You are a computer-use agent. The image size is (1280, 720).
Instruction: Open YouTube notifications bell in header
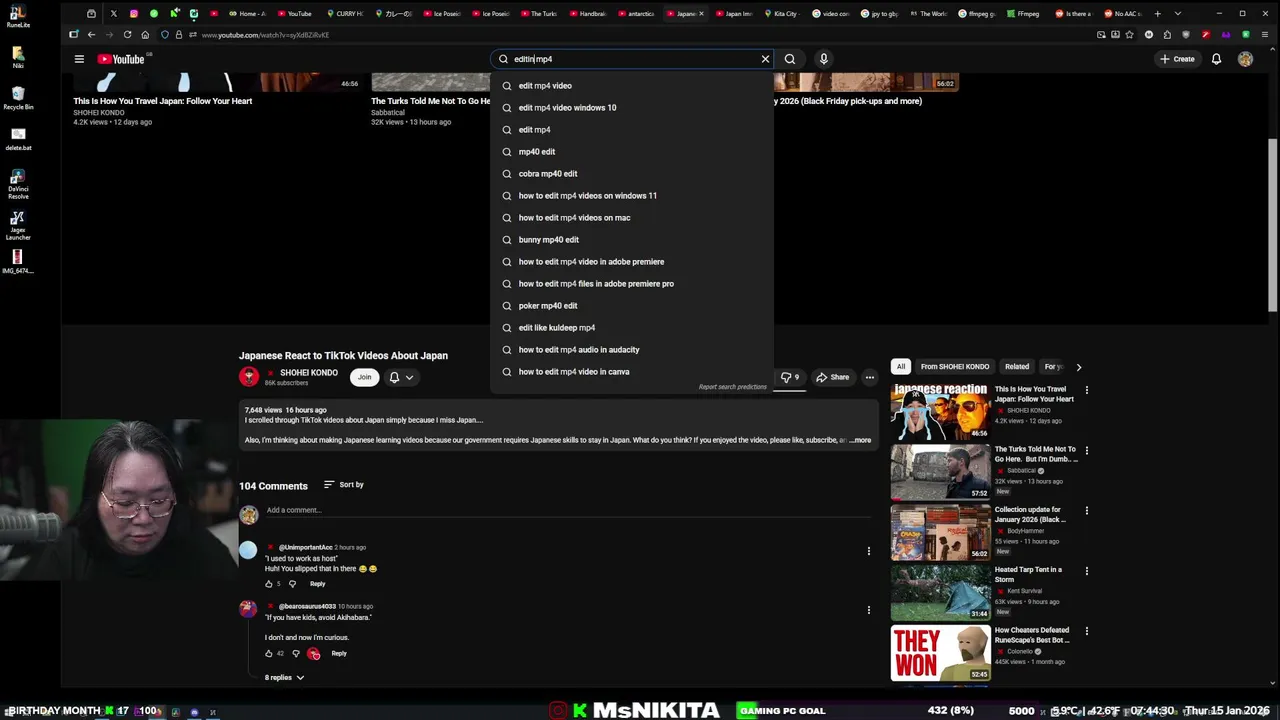pyautogui.click(x=1216, y=59)
